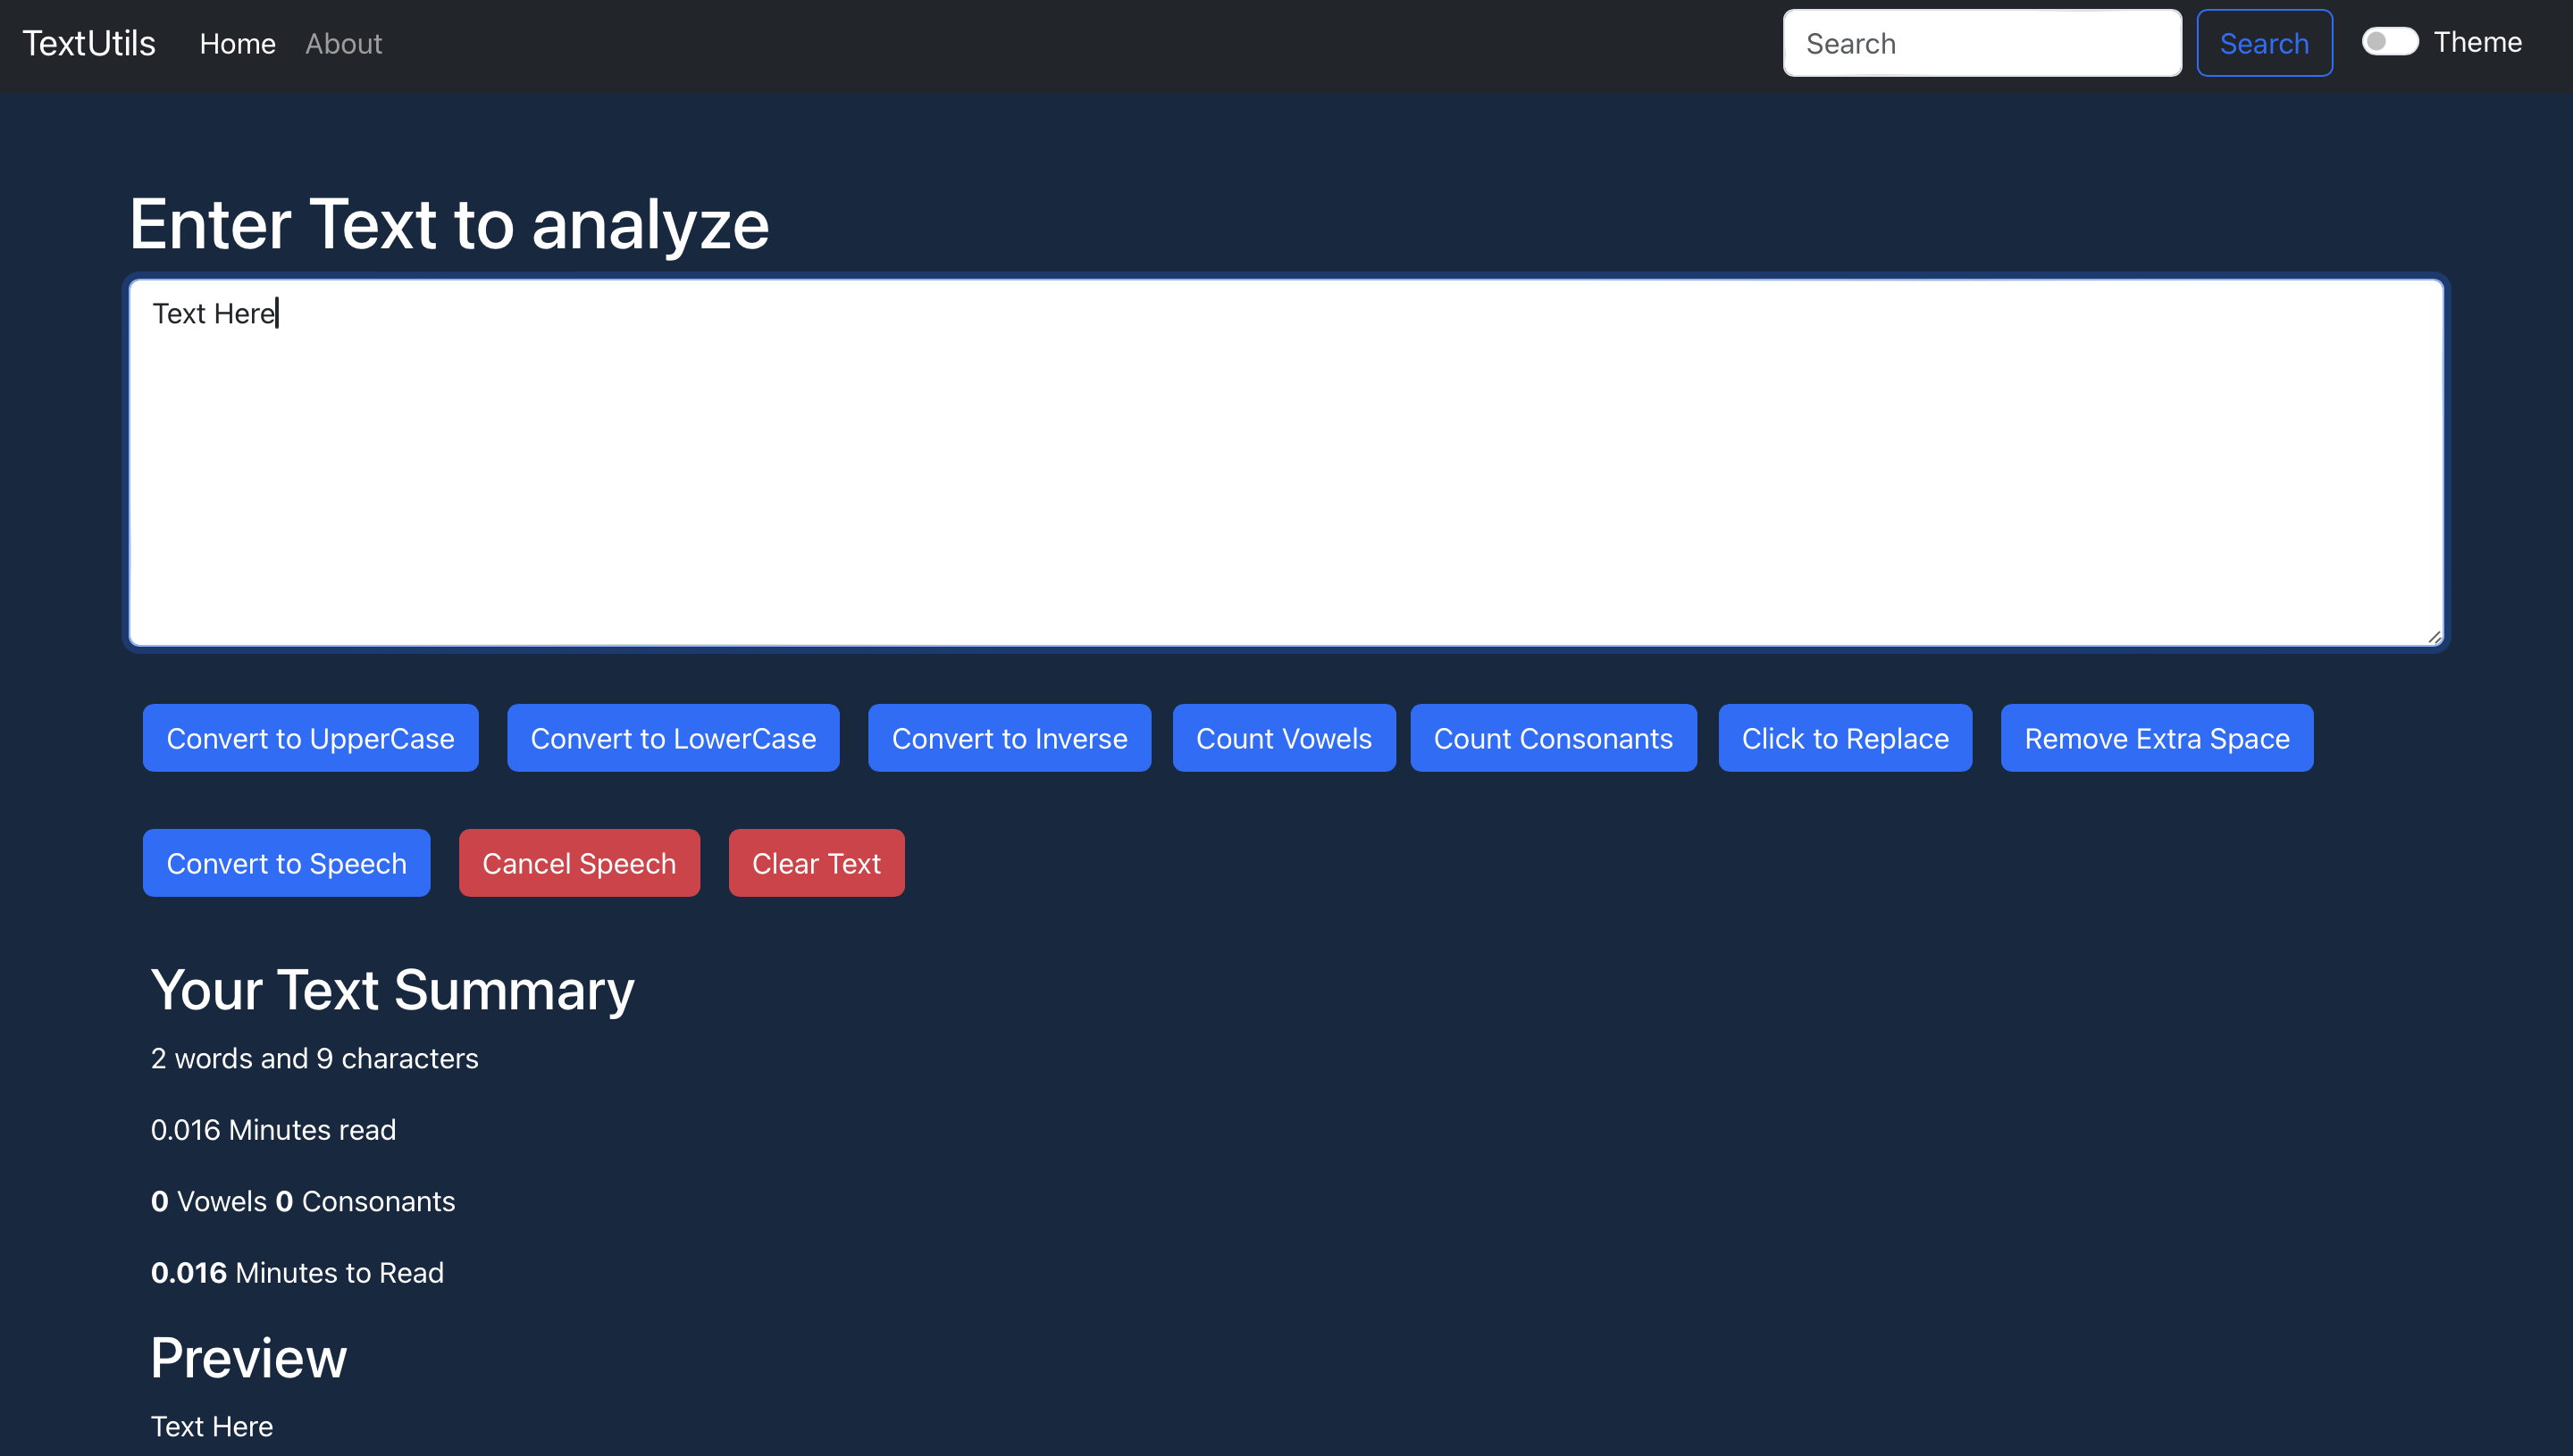The image size is (2573, 1456).
Task: Click the Count Consonants button
Action: click(x=1554, y=737)
